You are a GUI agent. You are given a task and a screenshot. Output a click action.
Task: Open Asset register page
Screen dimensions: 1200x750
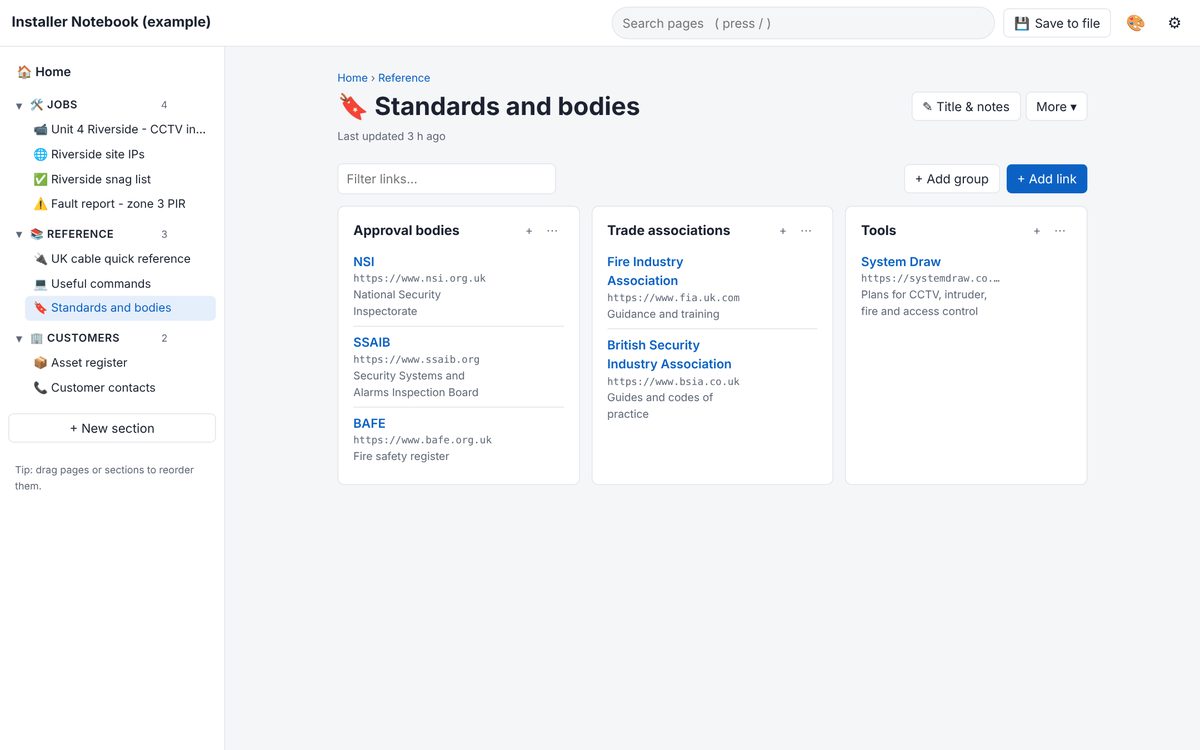(120, 363)
